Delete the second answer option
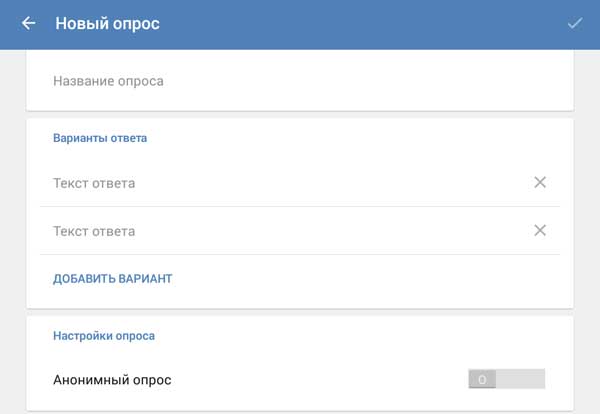Viewport: 600px width, 414px height. 540,230
